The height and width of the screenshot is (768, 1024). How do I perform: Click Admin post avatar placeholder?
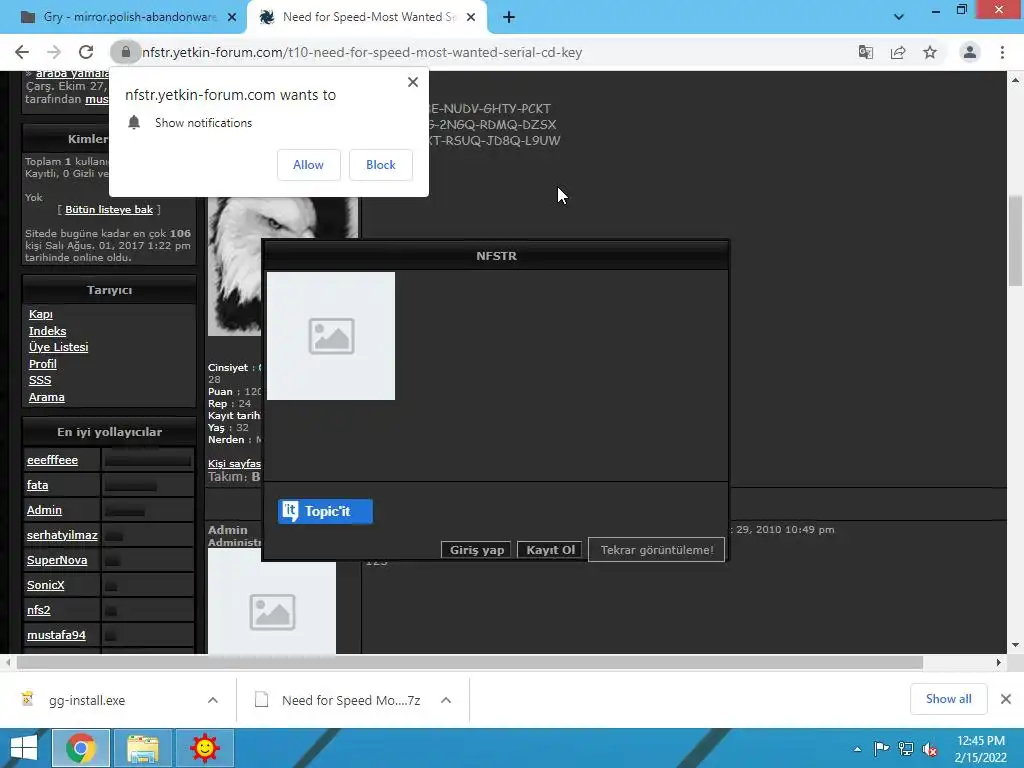click(x=272, y=601)
